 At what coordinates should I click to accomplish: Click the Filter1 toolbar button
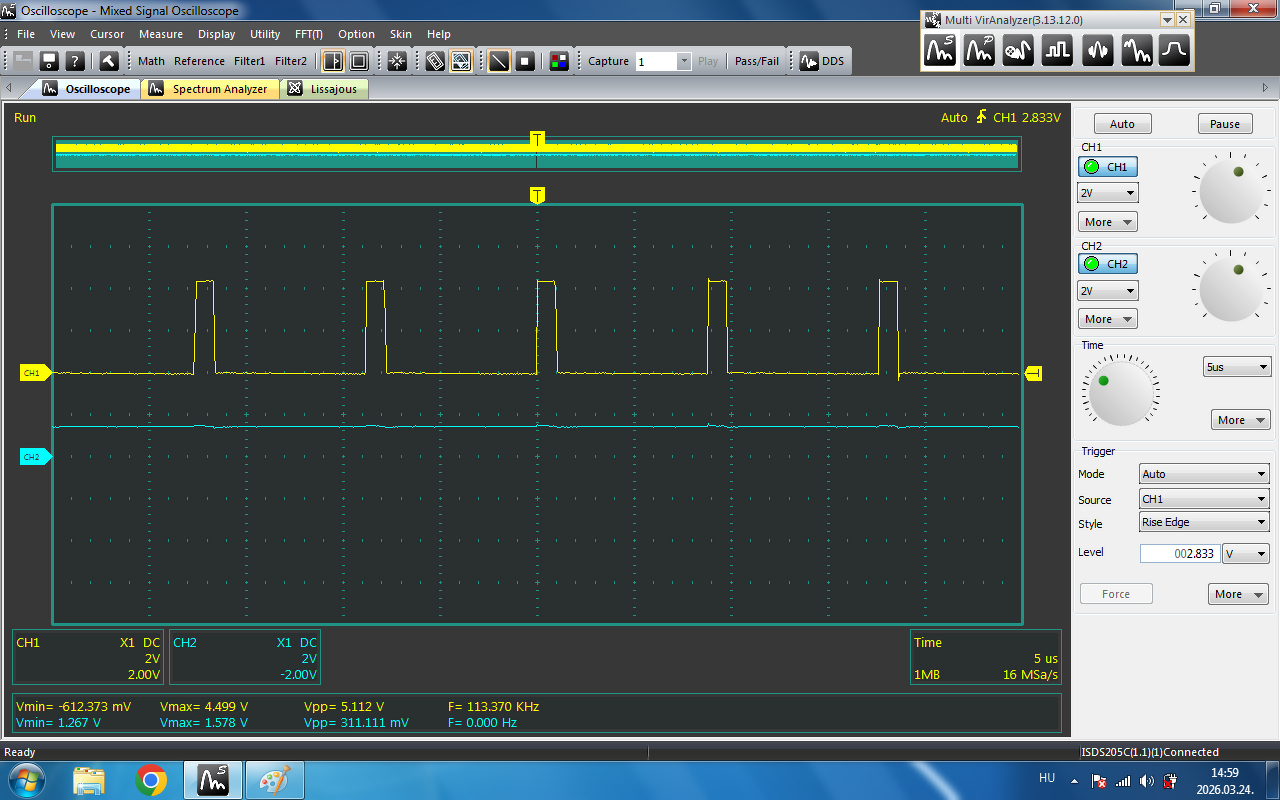click(250, 61)
